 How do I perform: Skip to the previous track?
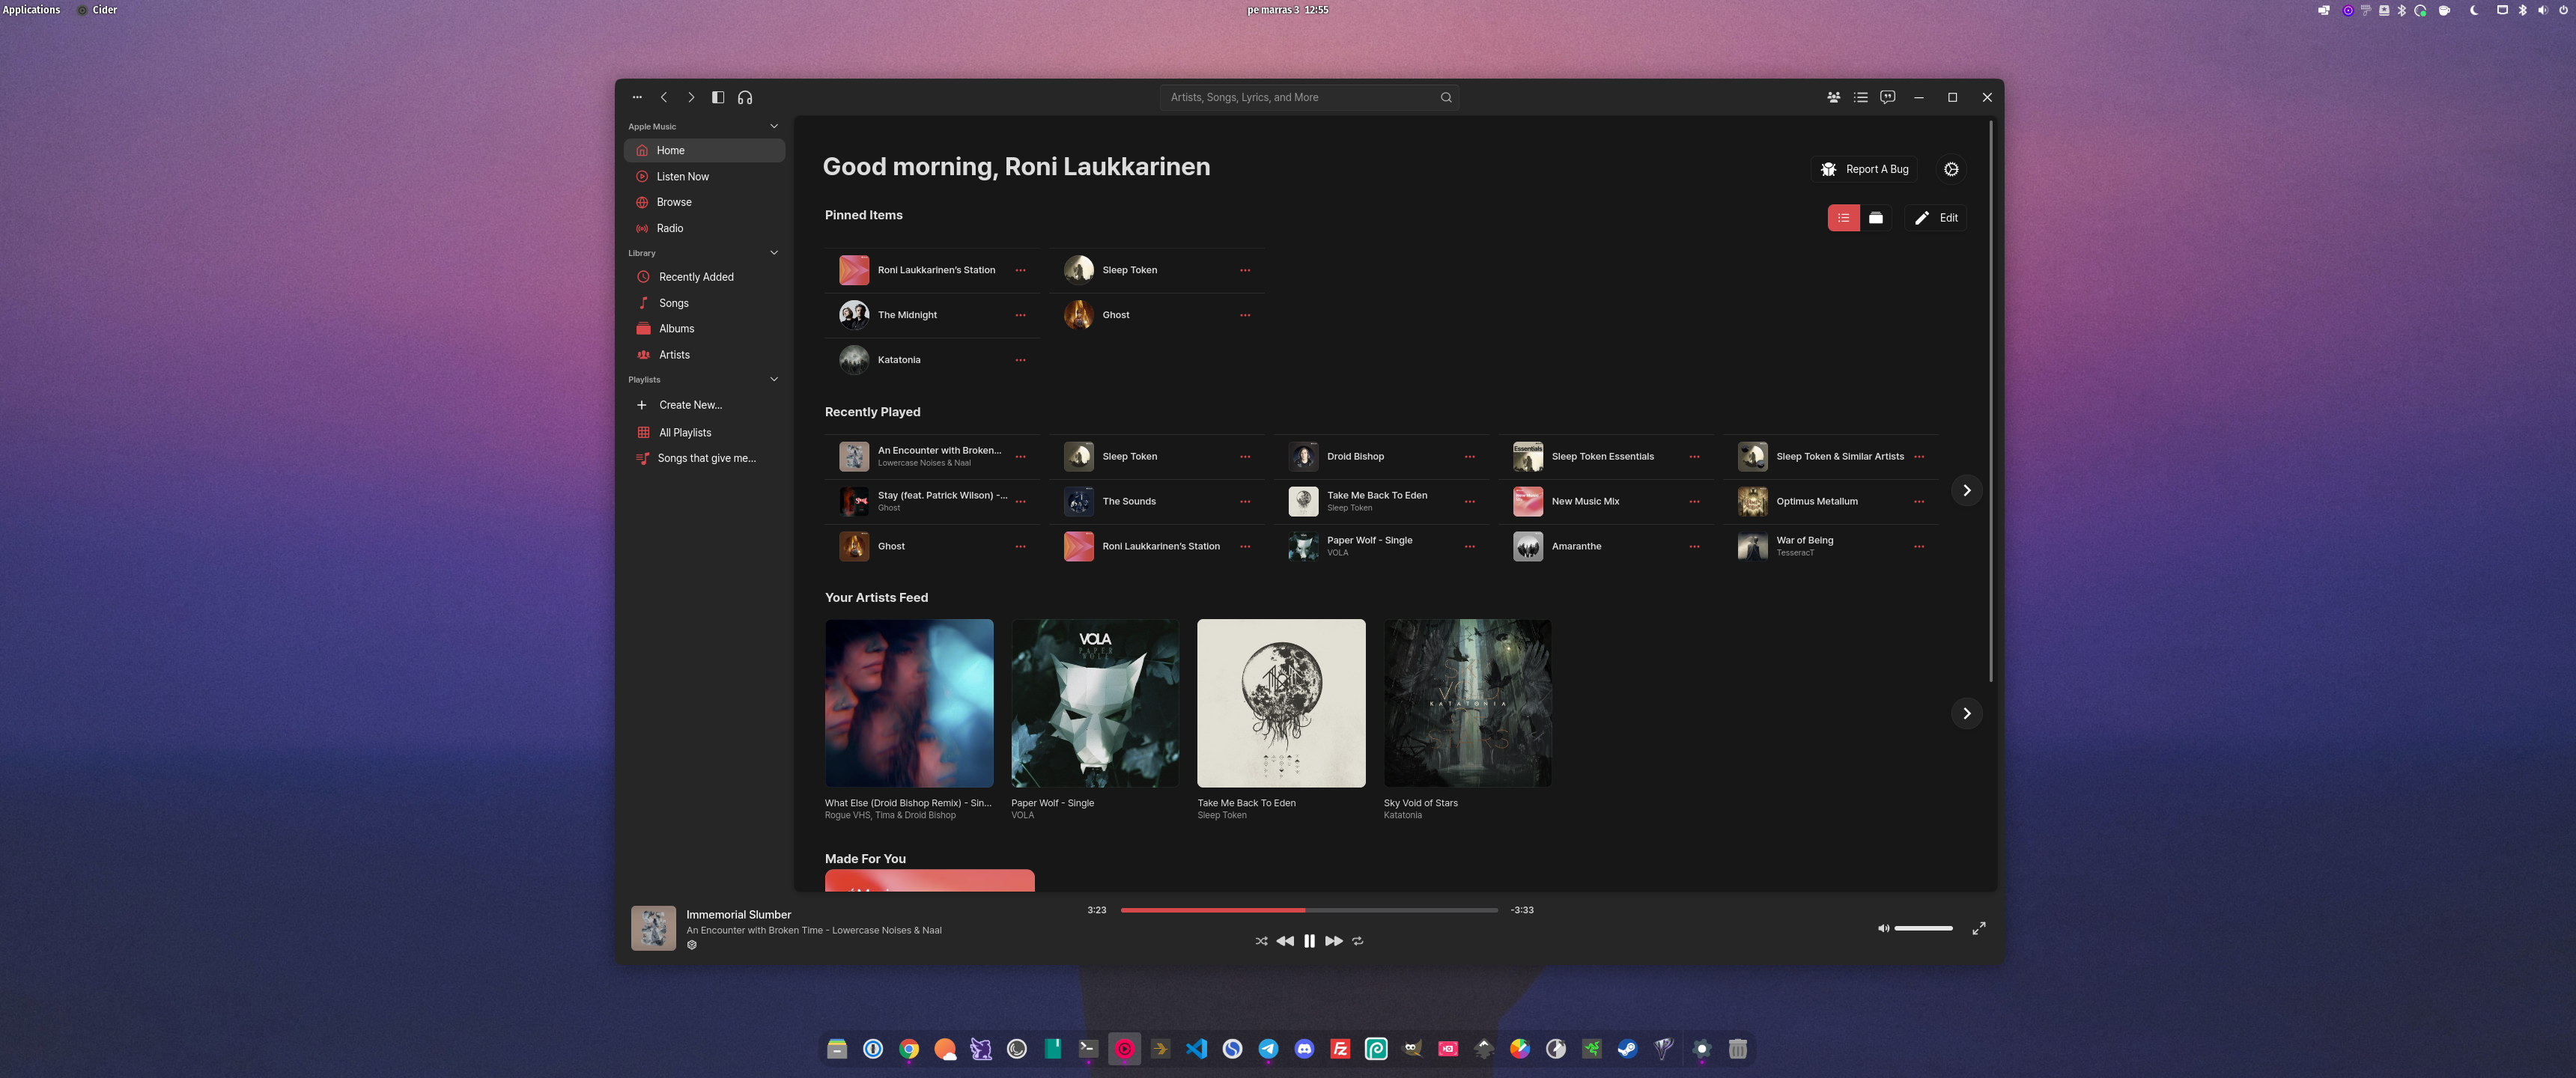pyautogui.click(x=1285, y=941)
